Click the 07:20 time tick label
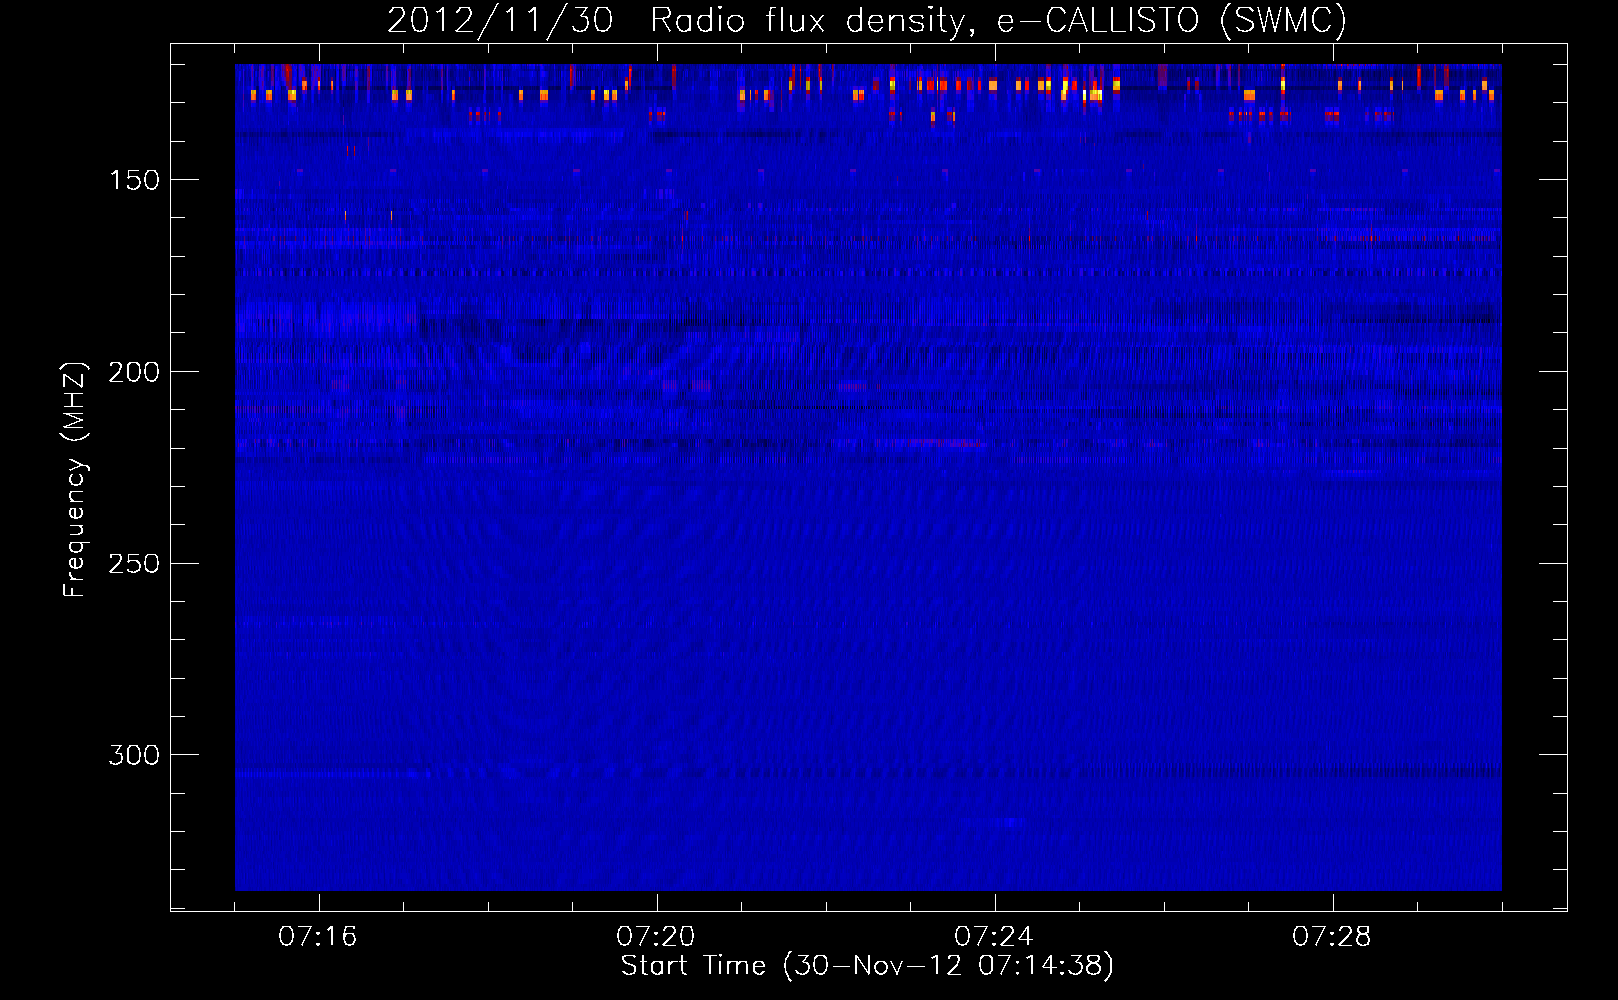 click(656, 937)
